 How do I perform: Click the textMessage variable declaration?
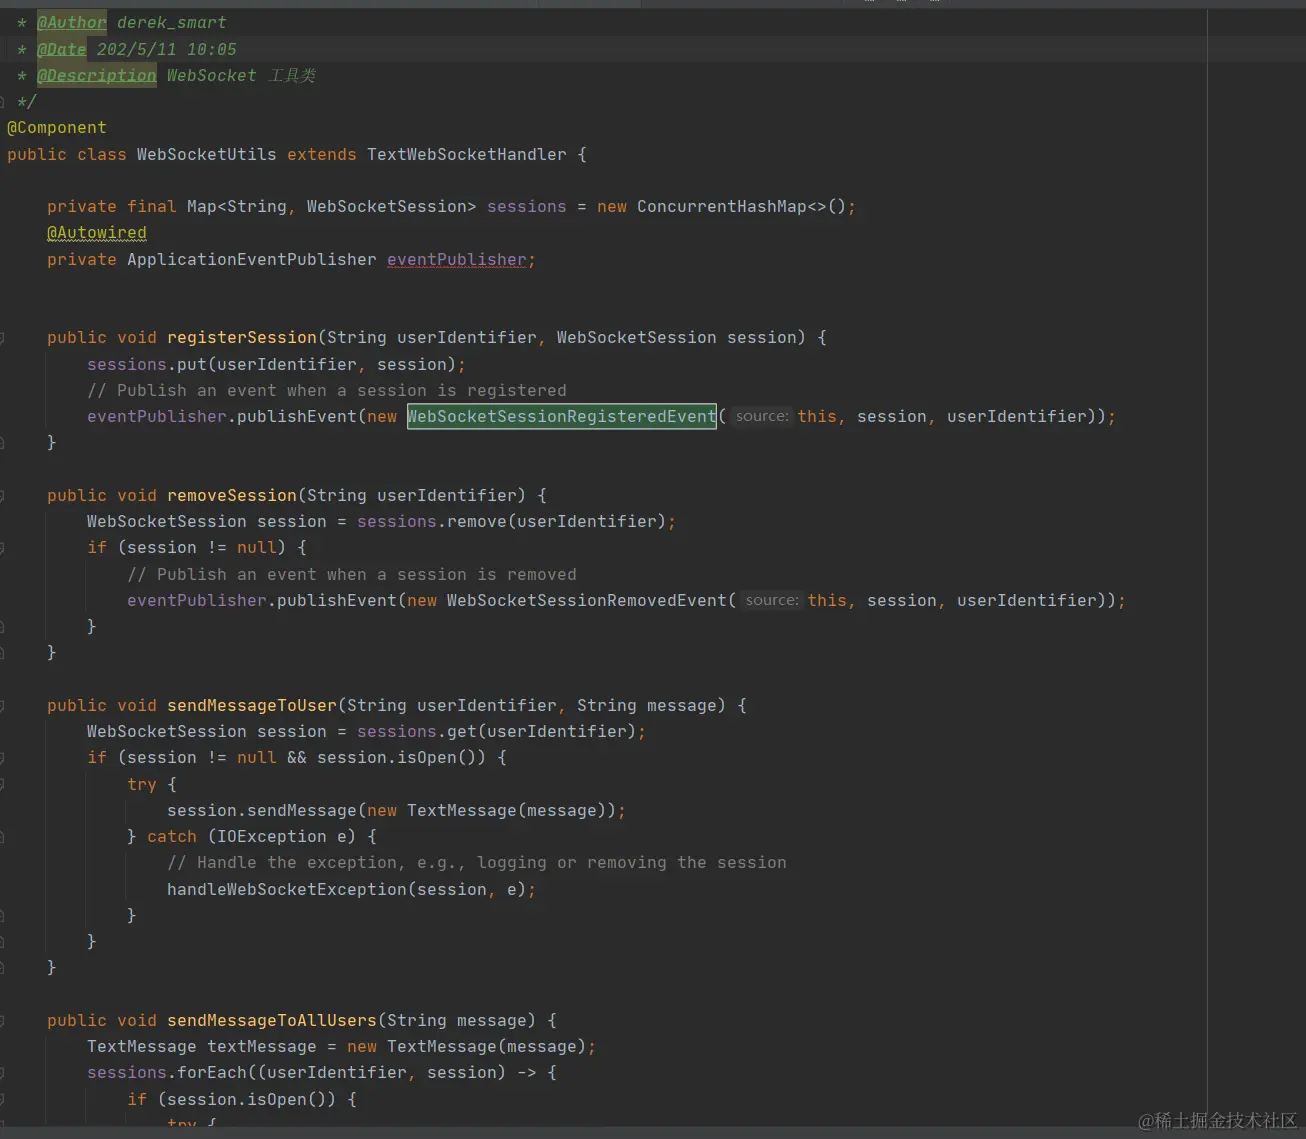(262, 1047)
